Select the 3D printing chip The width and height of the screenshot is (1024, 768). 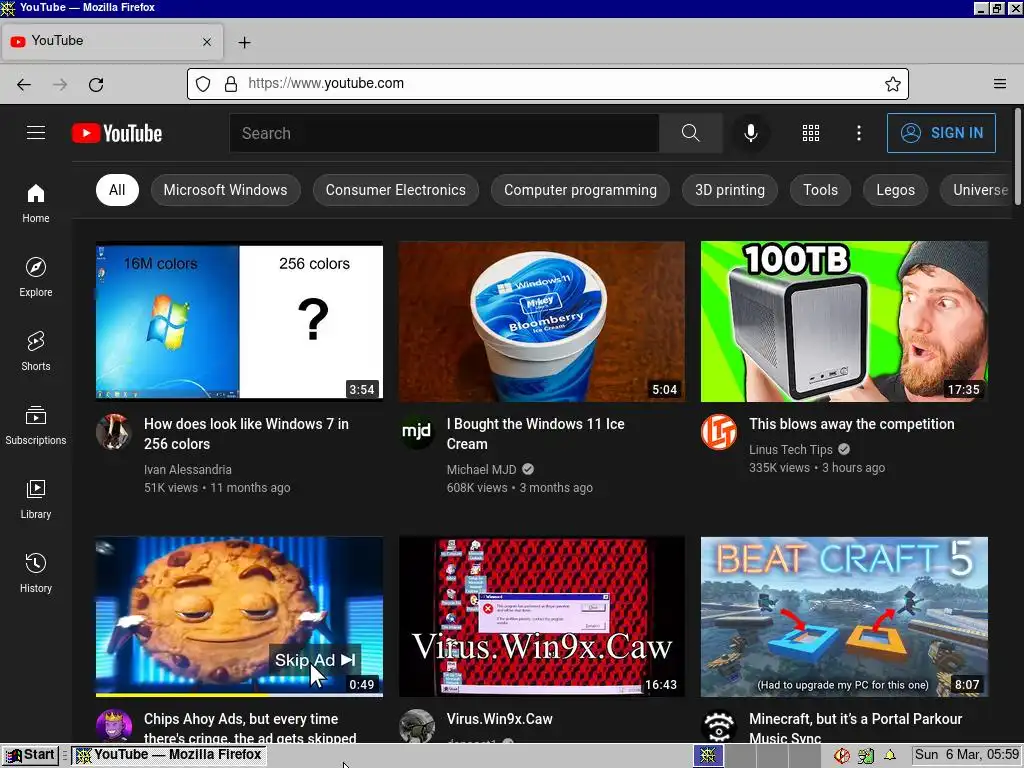pyautogui.click(x=729, y=190)
